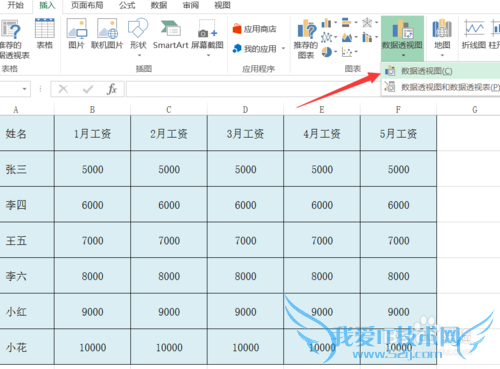Expand the 我的应用 my apps dropdown
The height and width of the screenshot is (369, 500).
point(283,49)
